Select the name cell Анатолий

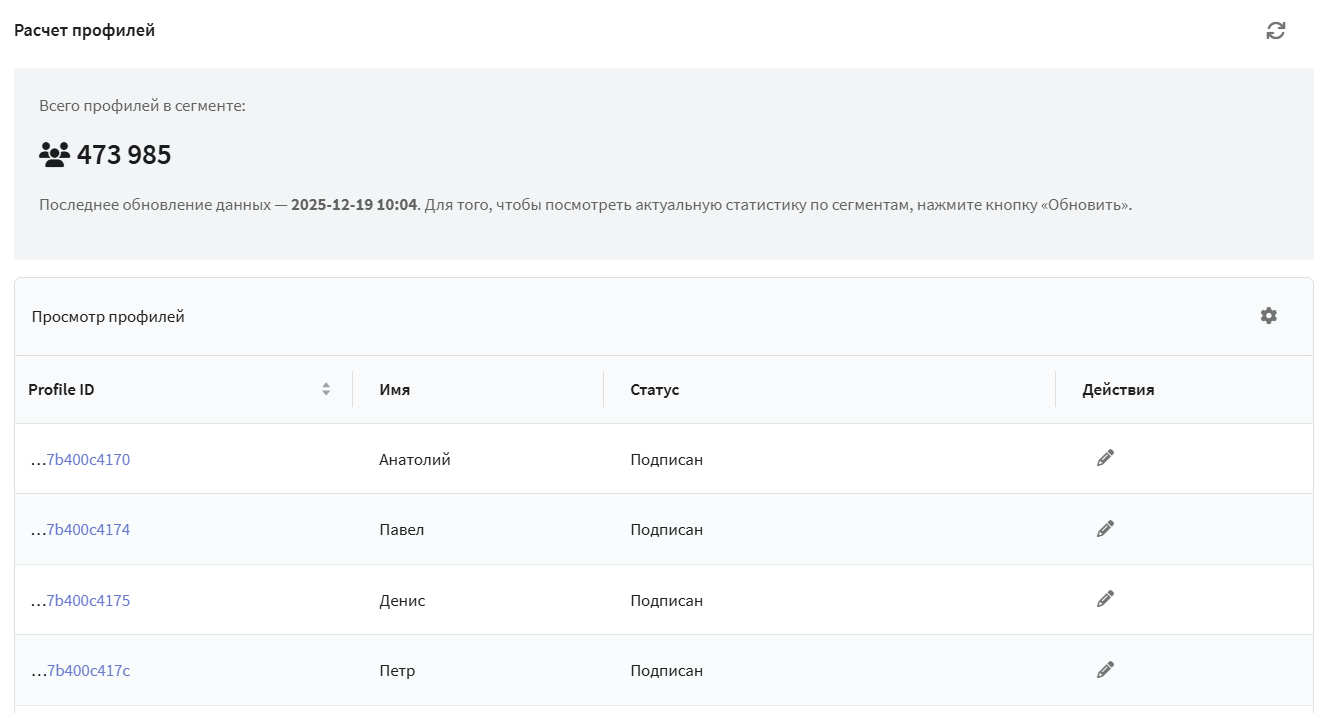tap(415, 460)
